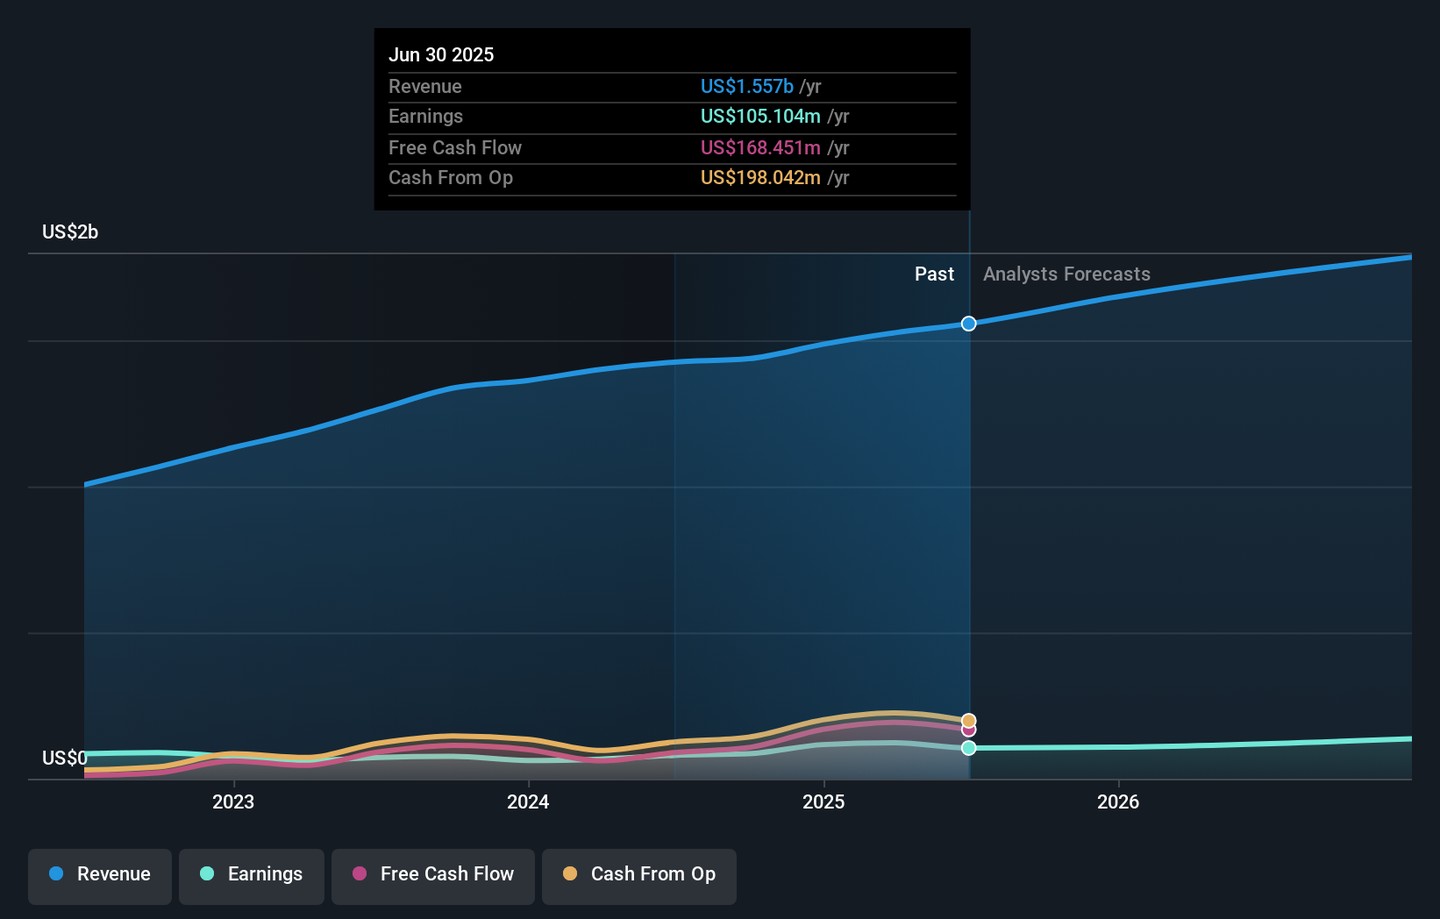The height and width of the screenshot is (919, 1440).
Task: Click the pink dot in Free Cash Flow legend
Action: pos(360,874)
